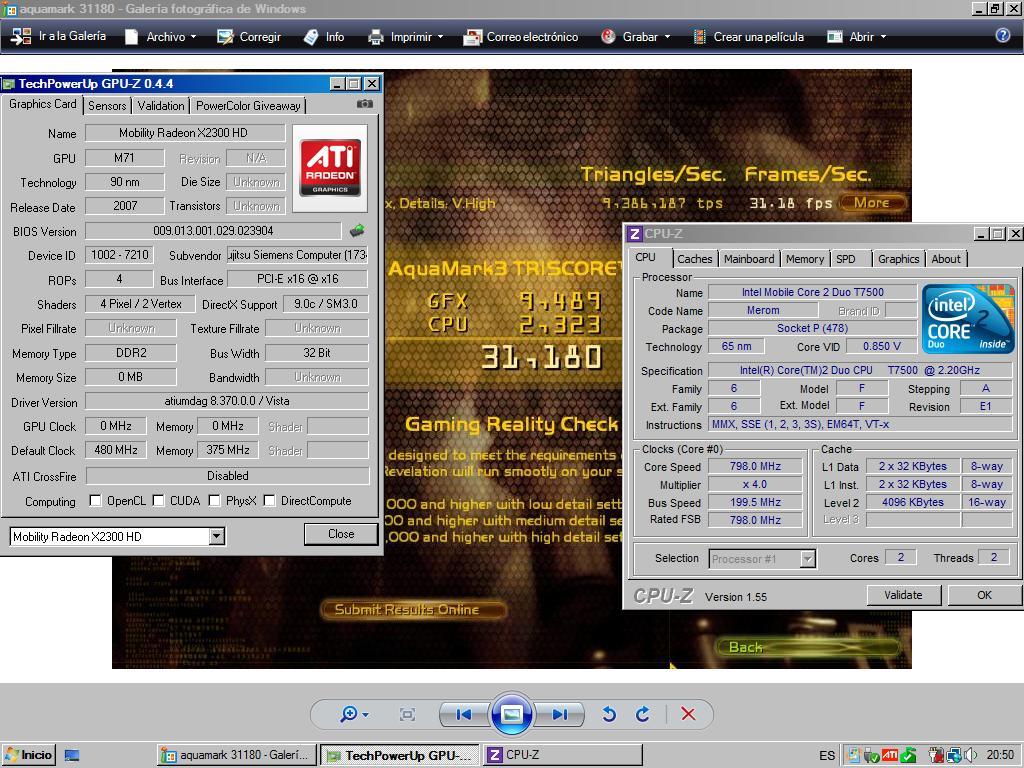Rotate photo clockwise

tap(643, 714)
